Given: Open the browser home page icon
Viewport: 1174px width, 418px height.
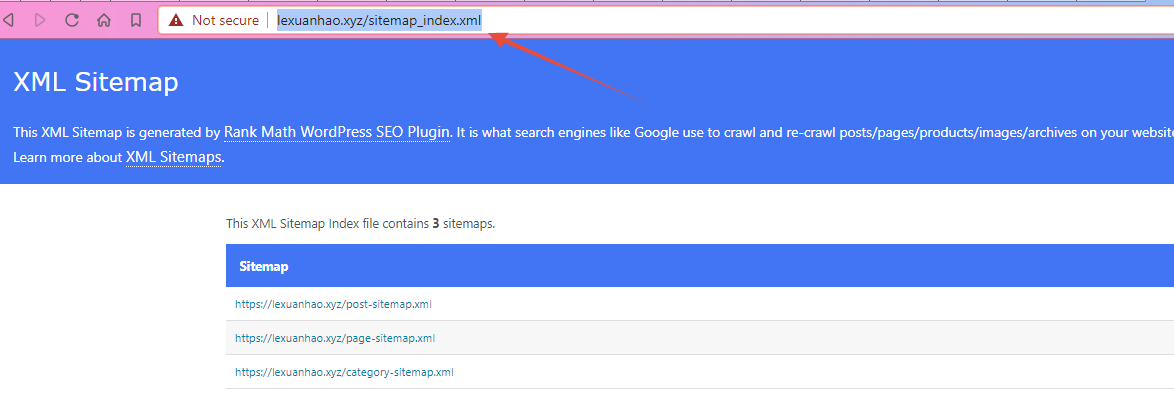Looking at the screenshot, I should [x=104, y=20].
